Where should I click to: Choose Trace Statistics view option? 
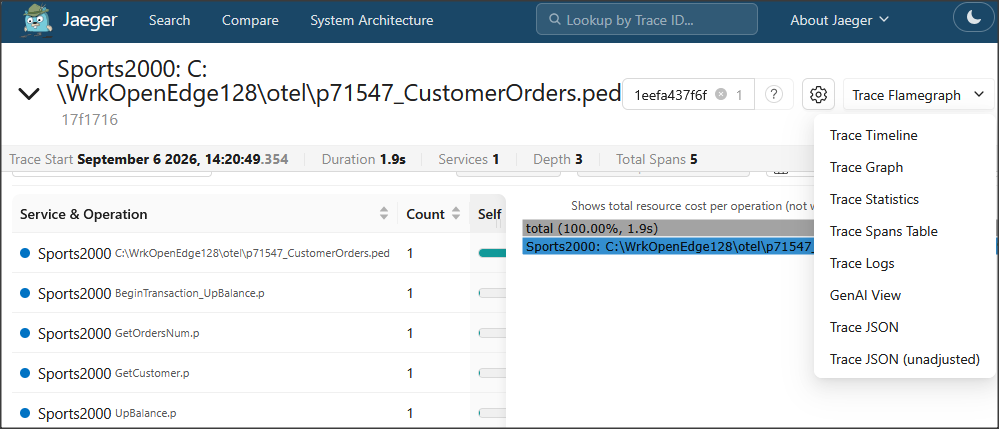pos(874,199)
